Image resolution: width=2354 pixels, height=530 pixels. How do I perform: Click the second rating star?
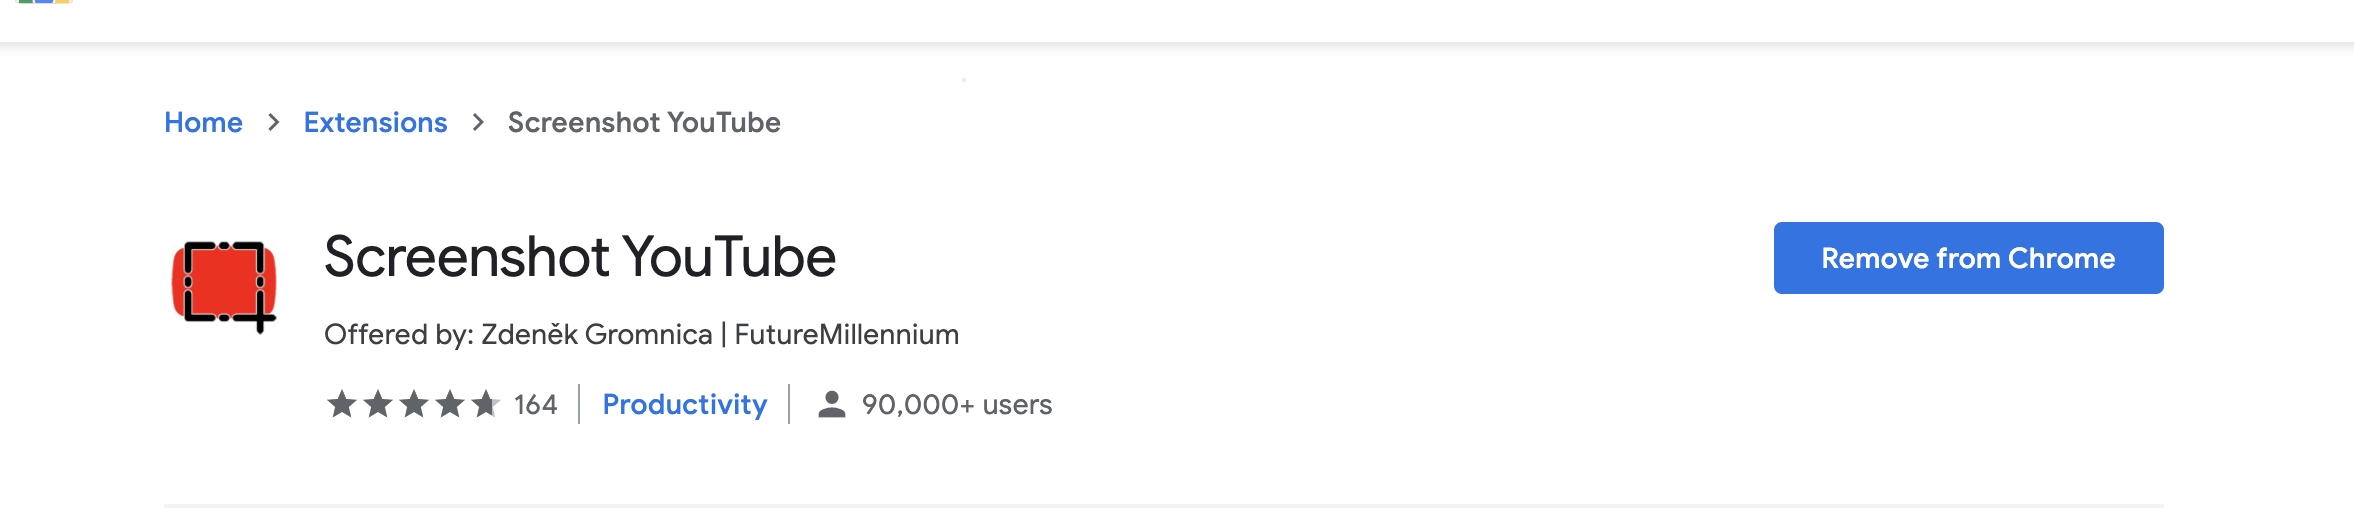click(x=378, y=404)
